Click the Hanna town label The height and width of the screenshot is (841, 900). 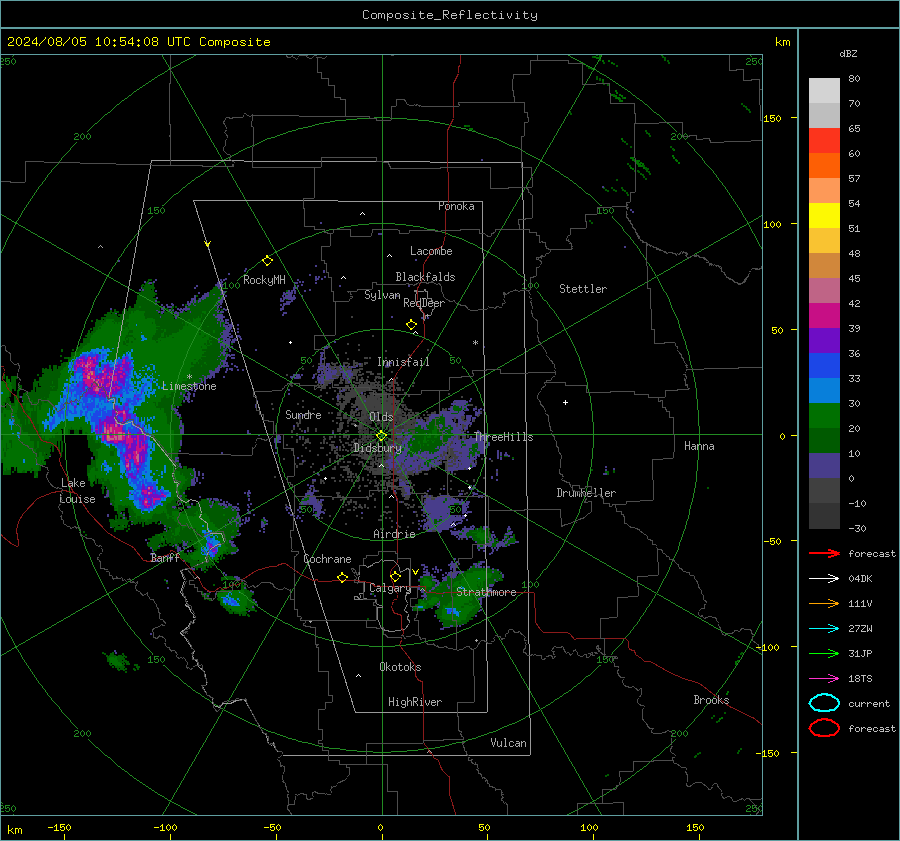699,446
